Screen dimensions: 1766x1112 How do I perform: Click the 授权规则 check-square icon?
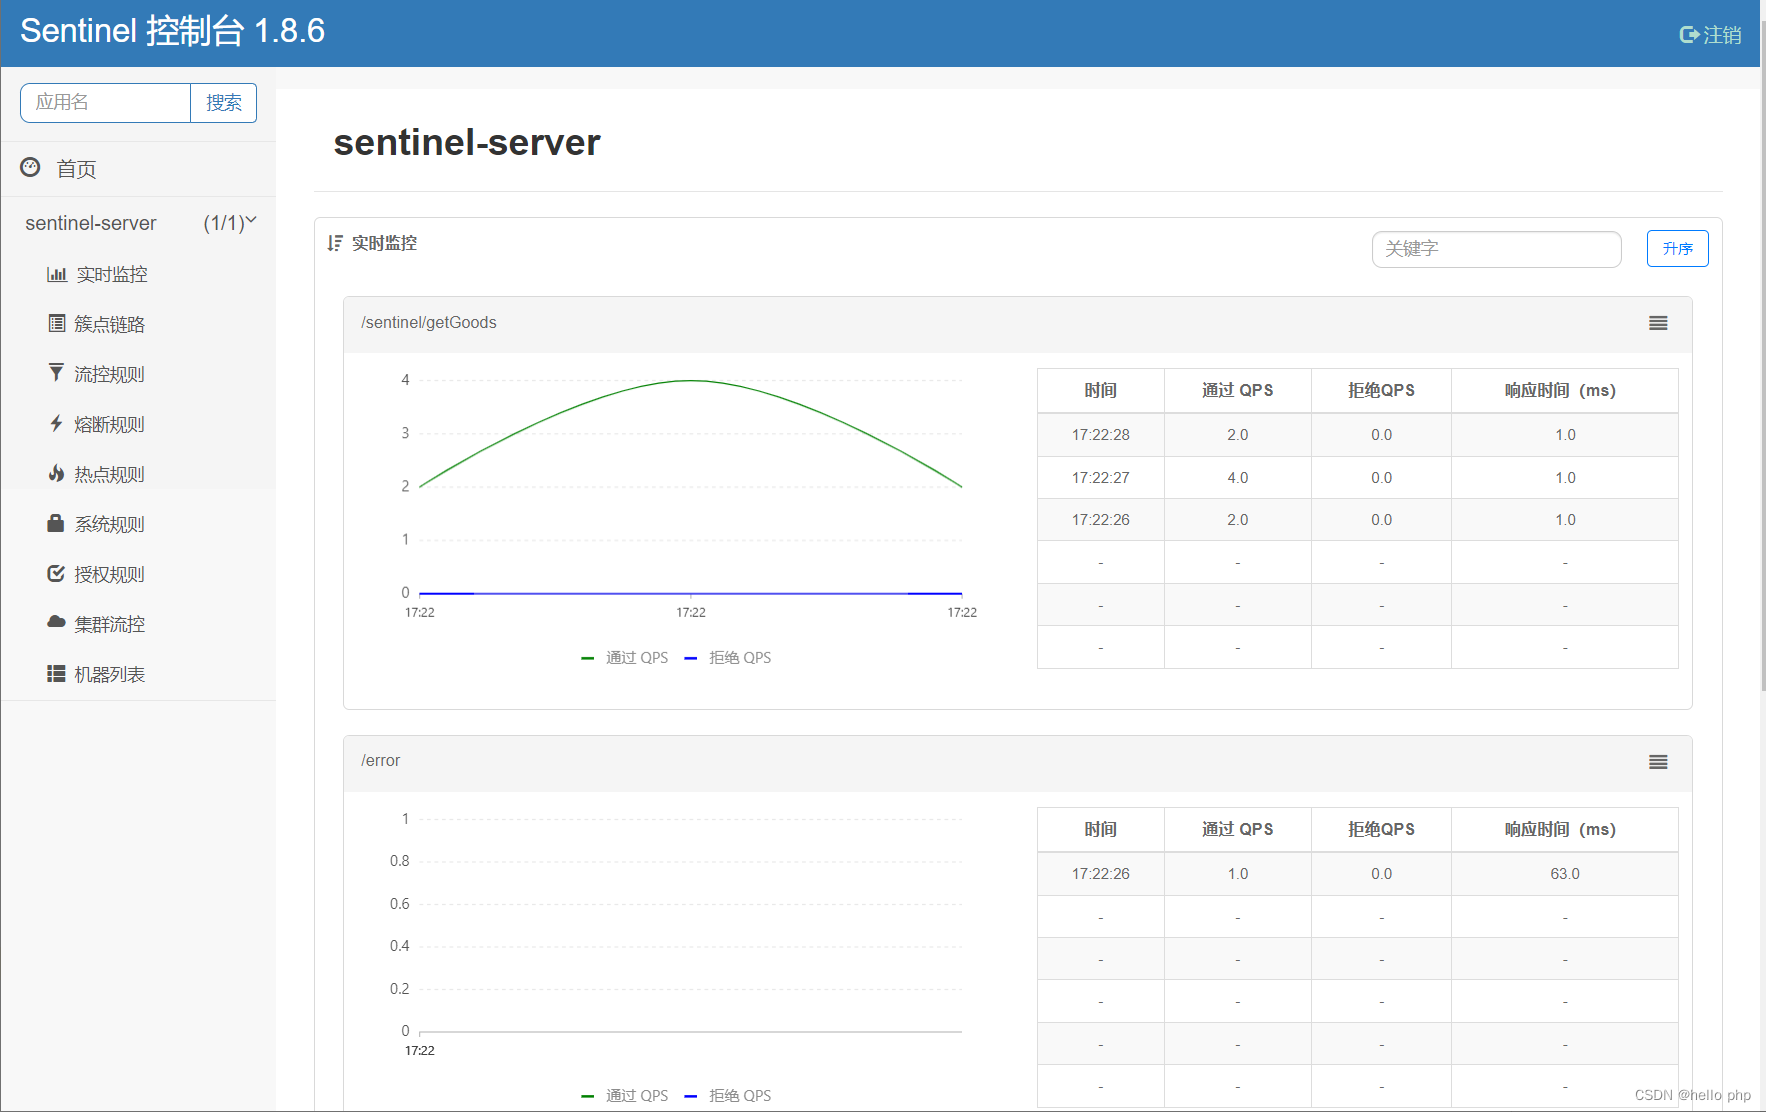click(56, 573)
